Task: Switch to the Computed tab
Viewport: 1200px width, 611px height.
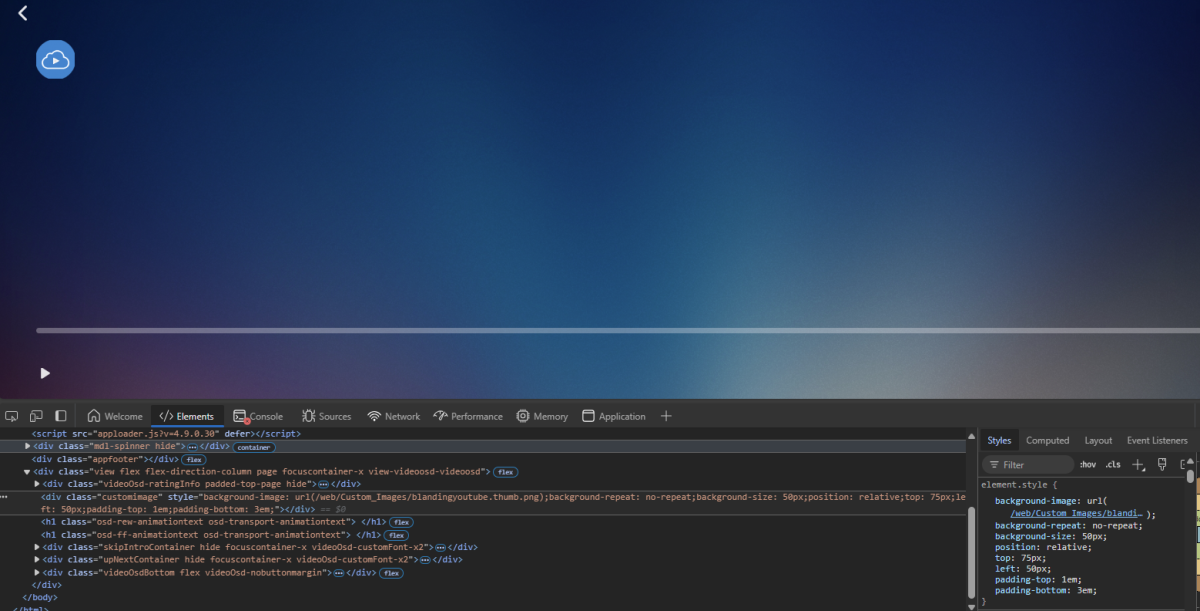Action: click(x=1047, y=440)
